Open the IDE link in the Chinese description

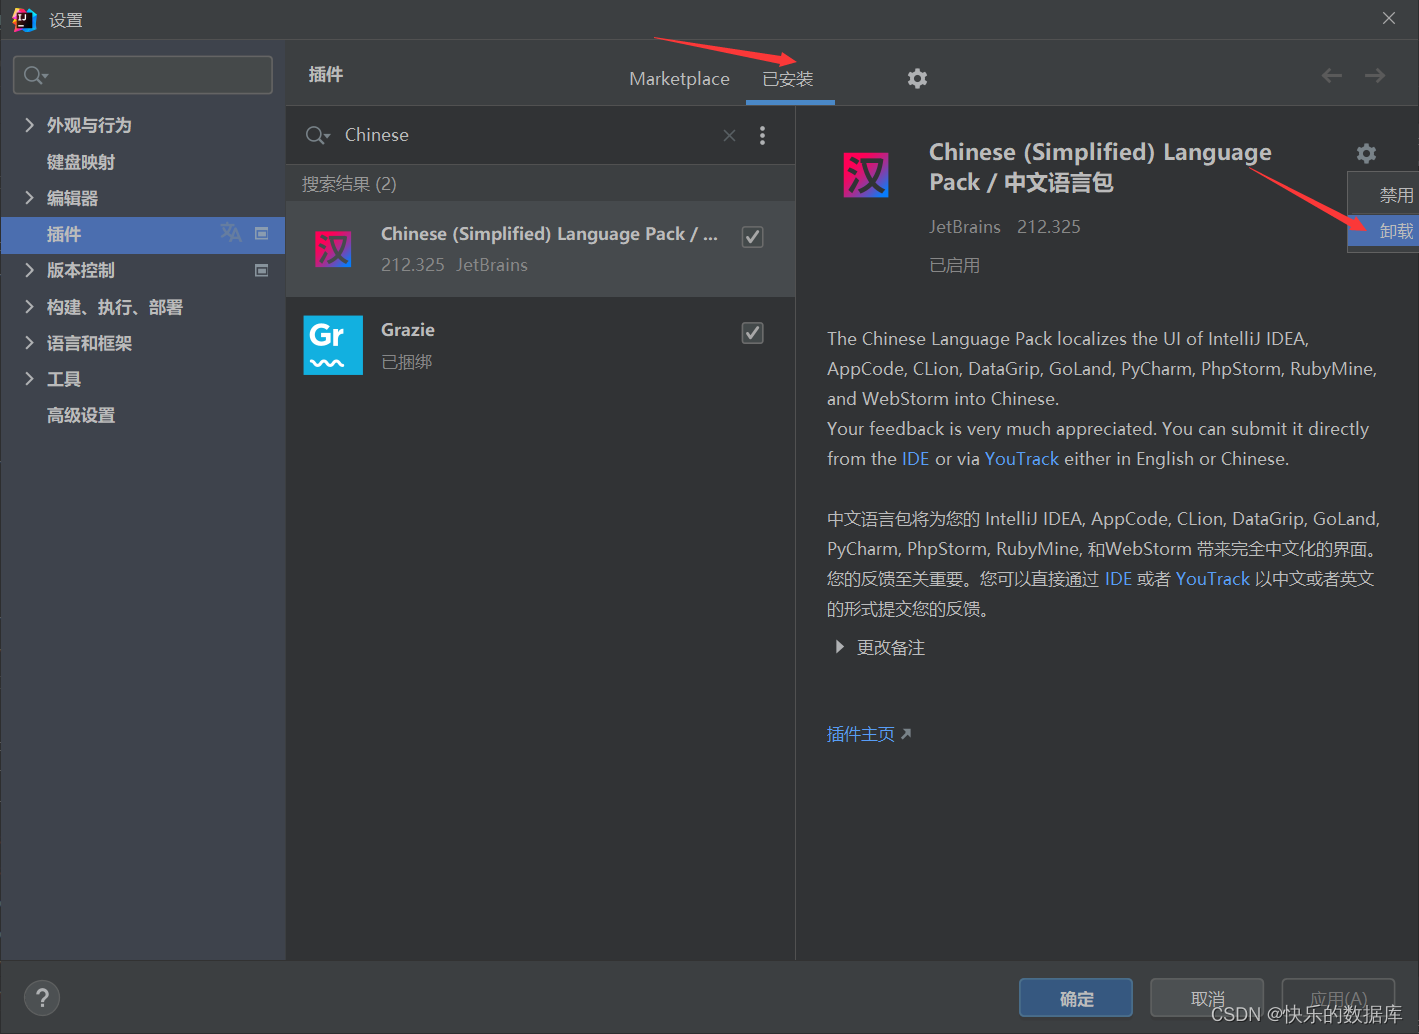pos(1118,579)
